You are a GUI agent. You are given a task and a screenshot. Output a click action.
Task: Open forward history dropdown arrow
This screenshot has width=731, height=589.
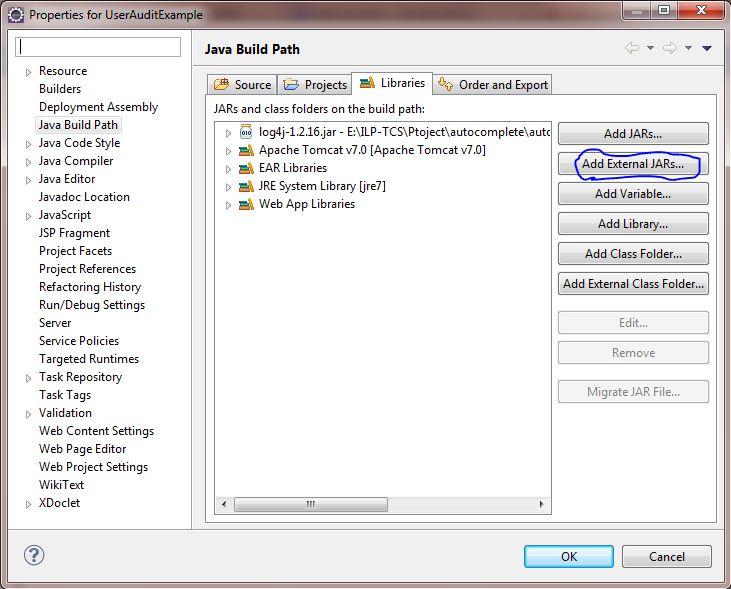(689, 48)
